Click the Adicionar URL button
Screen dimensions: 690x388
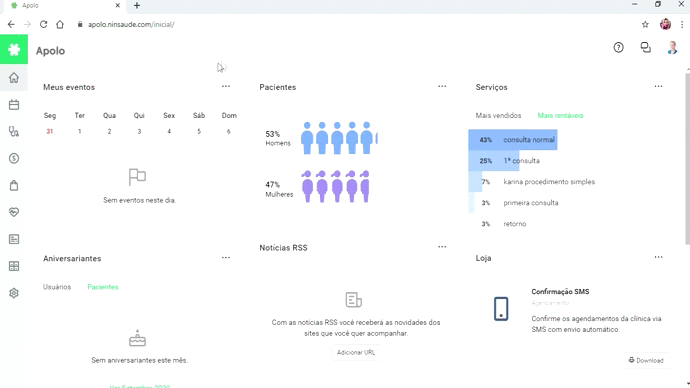click(x=356, y=352)
